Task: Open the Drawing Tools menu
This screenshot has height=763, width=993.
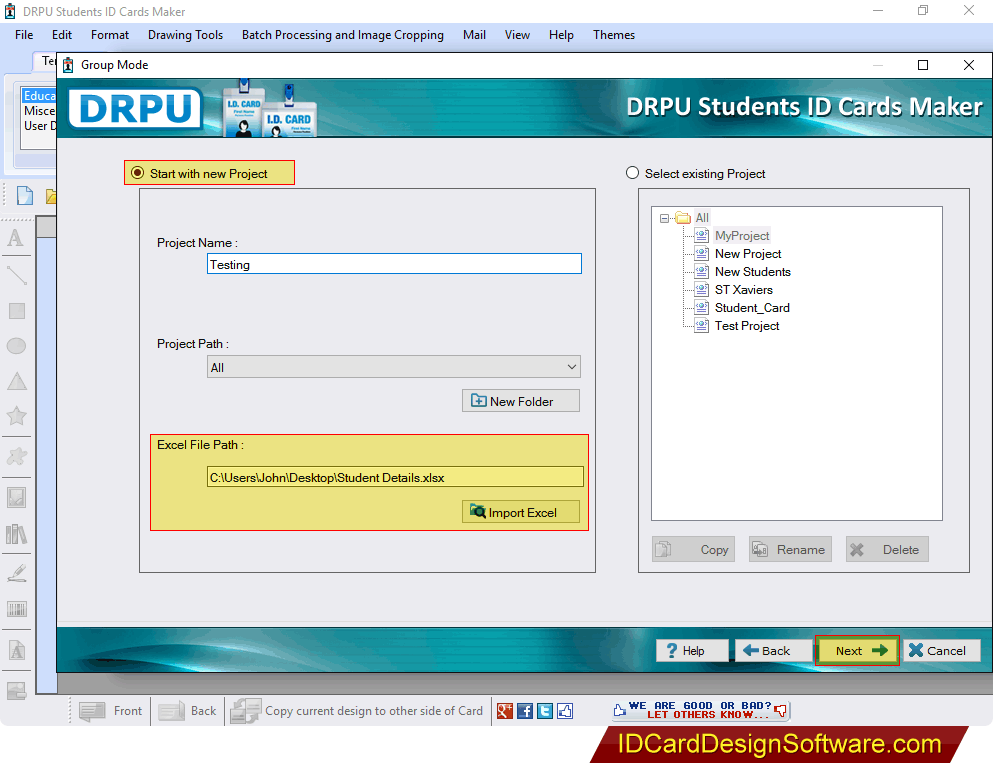Action: click(x=186, y=35)
